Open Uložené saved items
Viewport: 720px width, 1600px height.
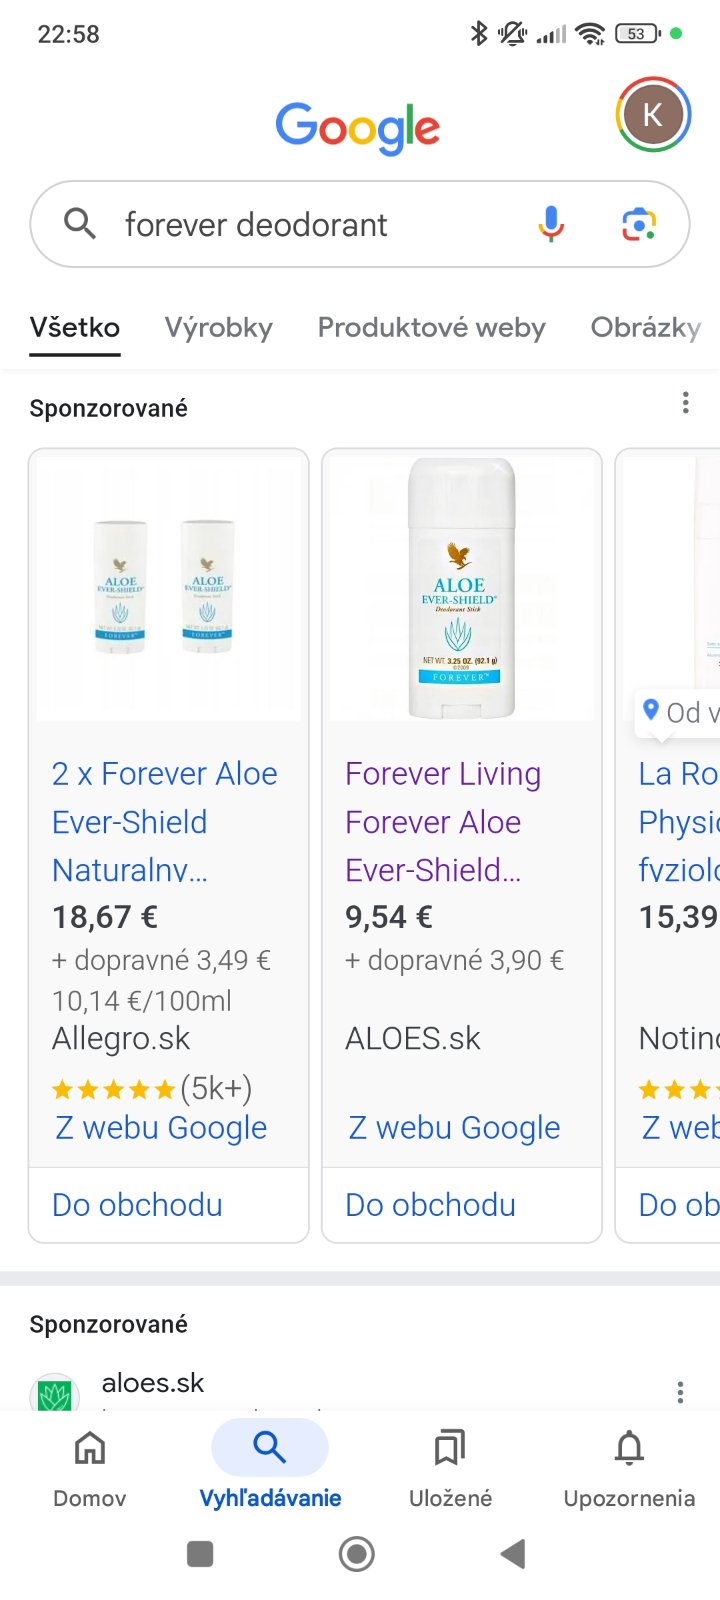(450, 1468)
